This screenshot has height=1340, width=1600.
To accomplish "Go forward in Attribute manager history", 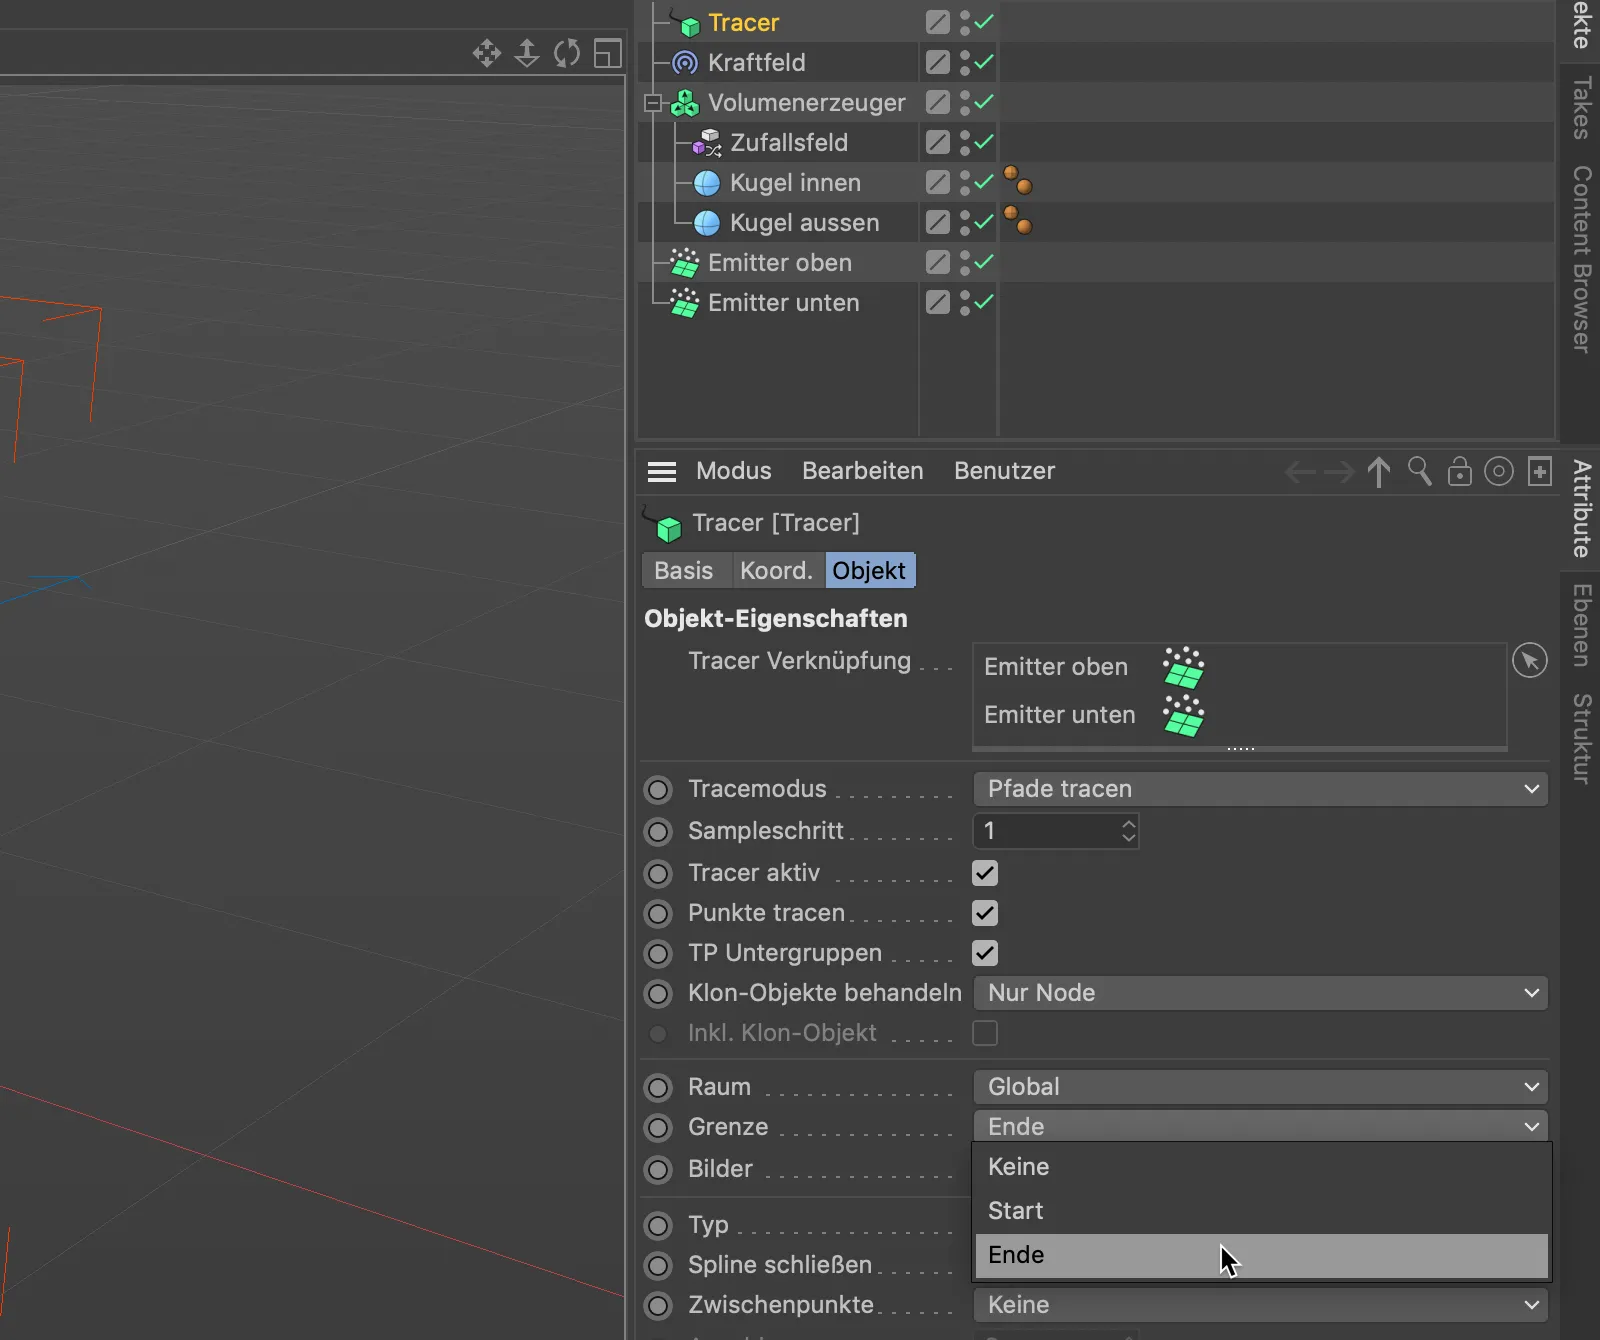I will [1339, 472].
